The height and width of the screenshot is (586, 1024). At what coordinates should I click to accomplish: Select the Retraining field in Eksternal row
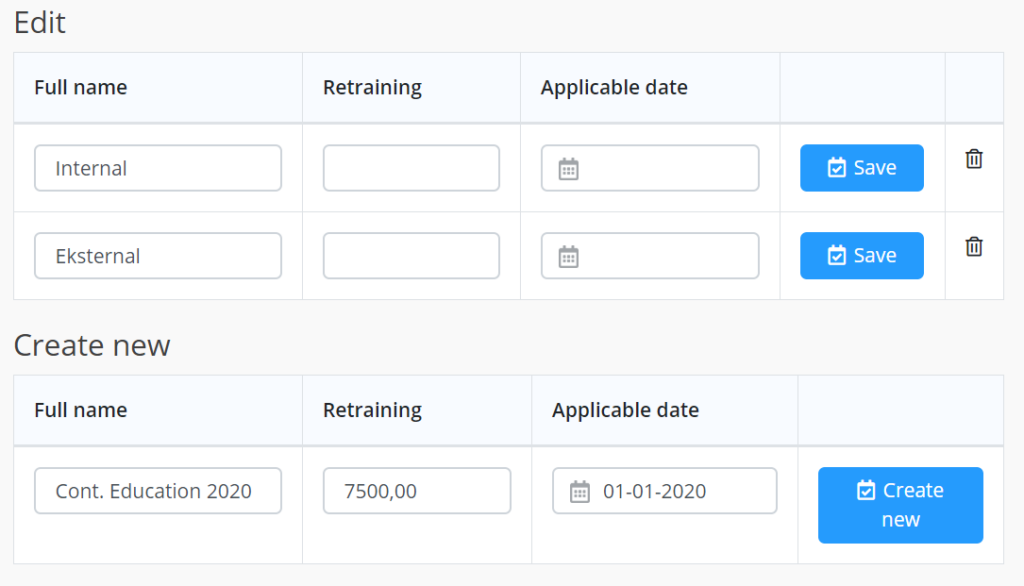[411, 255]
